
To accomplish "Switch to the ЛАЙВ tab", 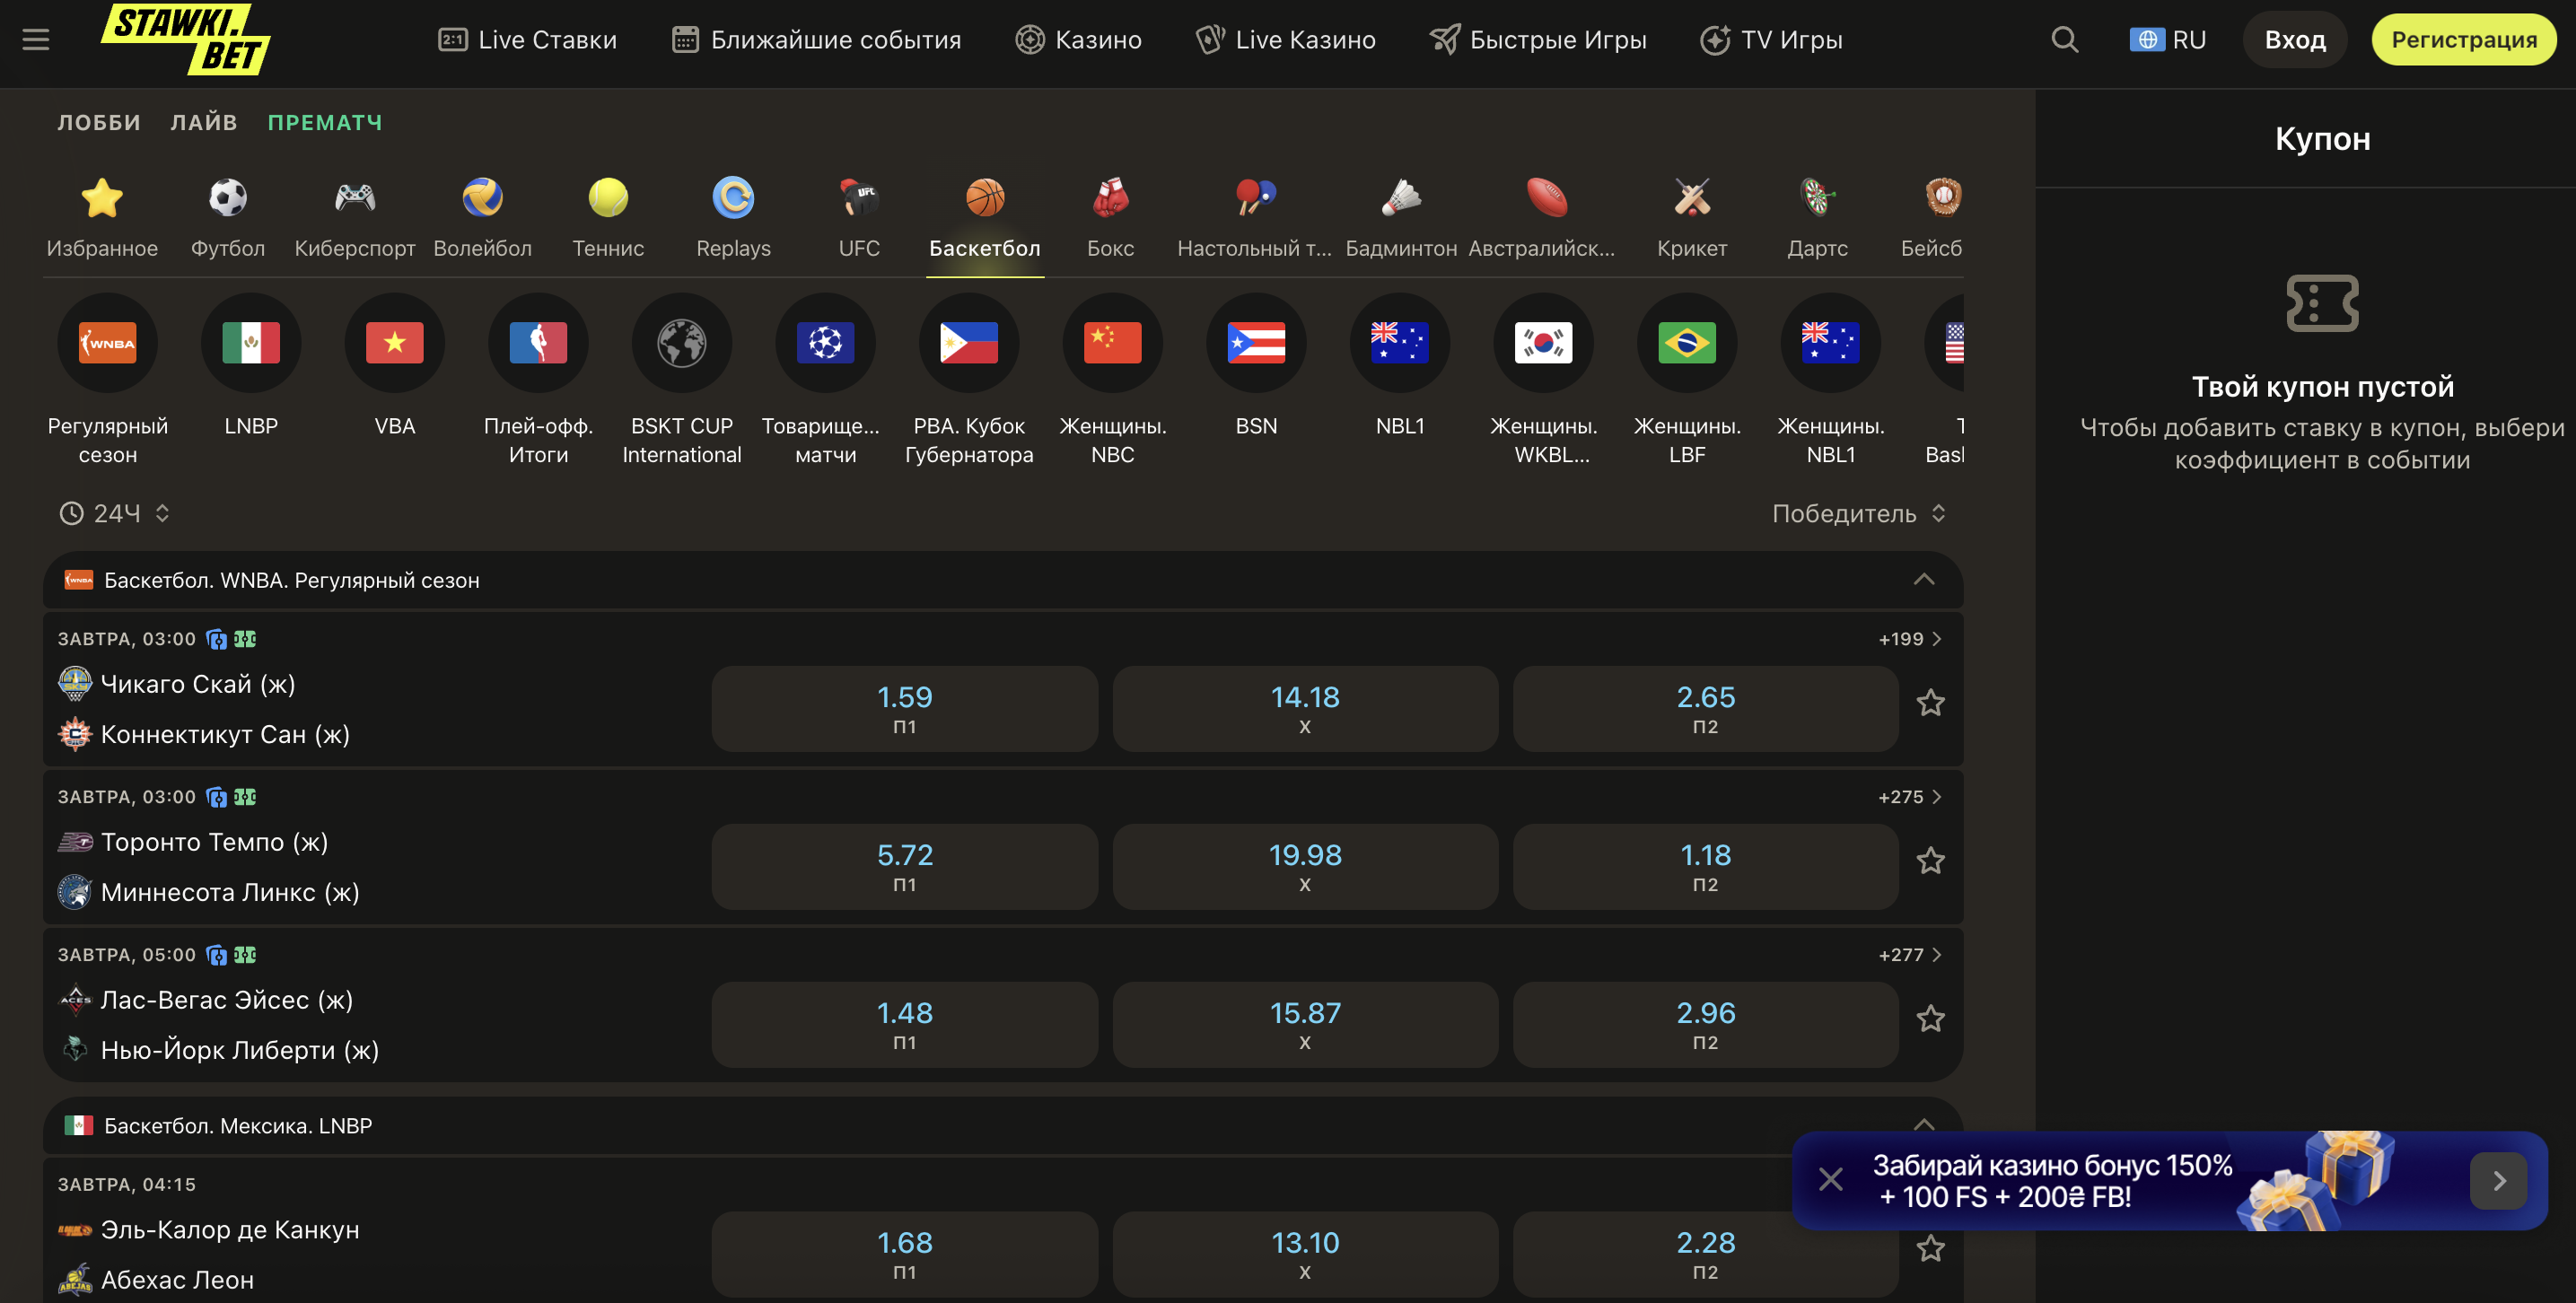I will point(204,123).
